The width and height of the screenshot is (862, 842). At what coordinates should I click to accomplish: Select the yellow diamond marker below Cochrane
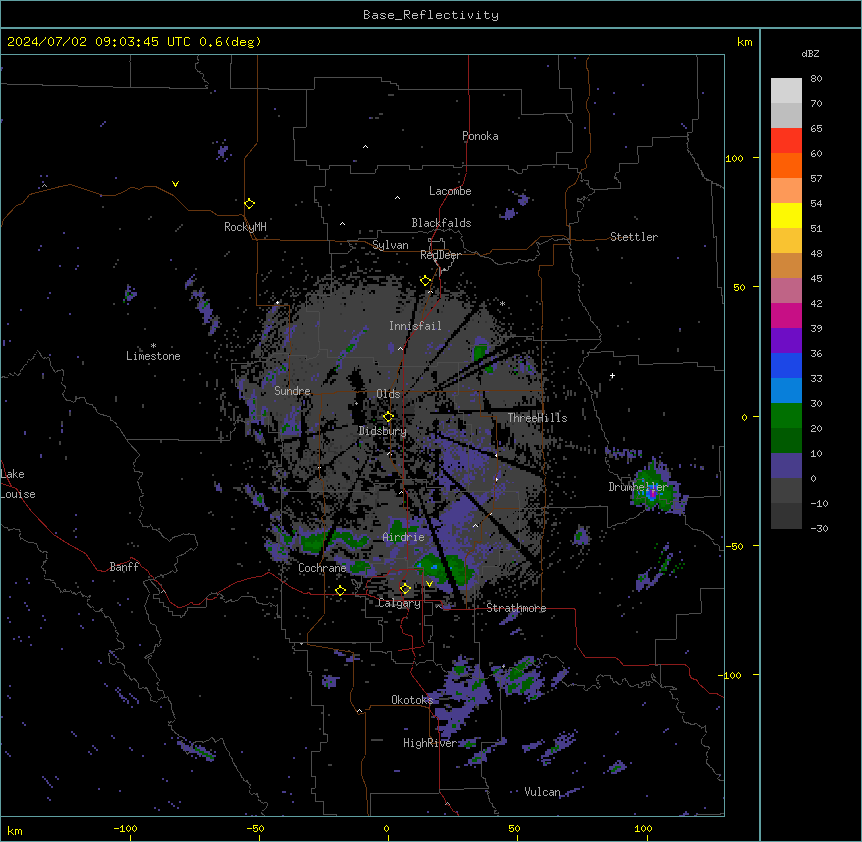[340, 590]
